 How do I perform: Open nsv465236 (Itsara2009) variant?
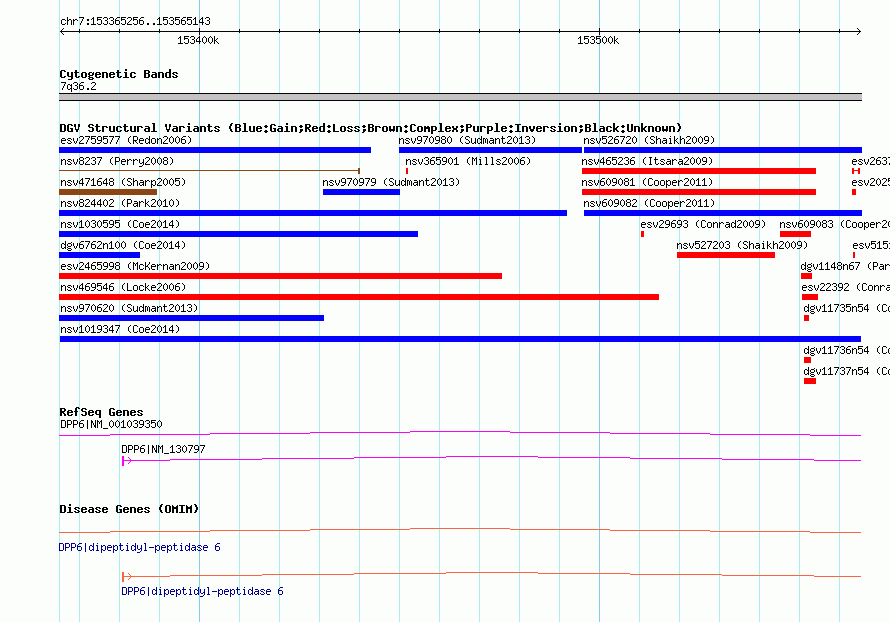[647, 161]
